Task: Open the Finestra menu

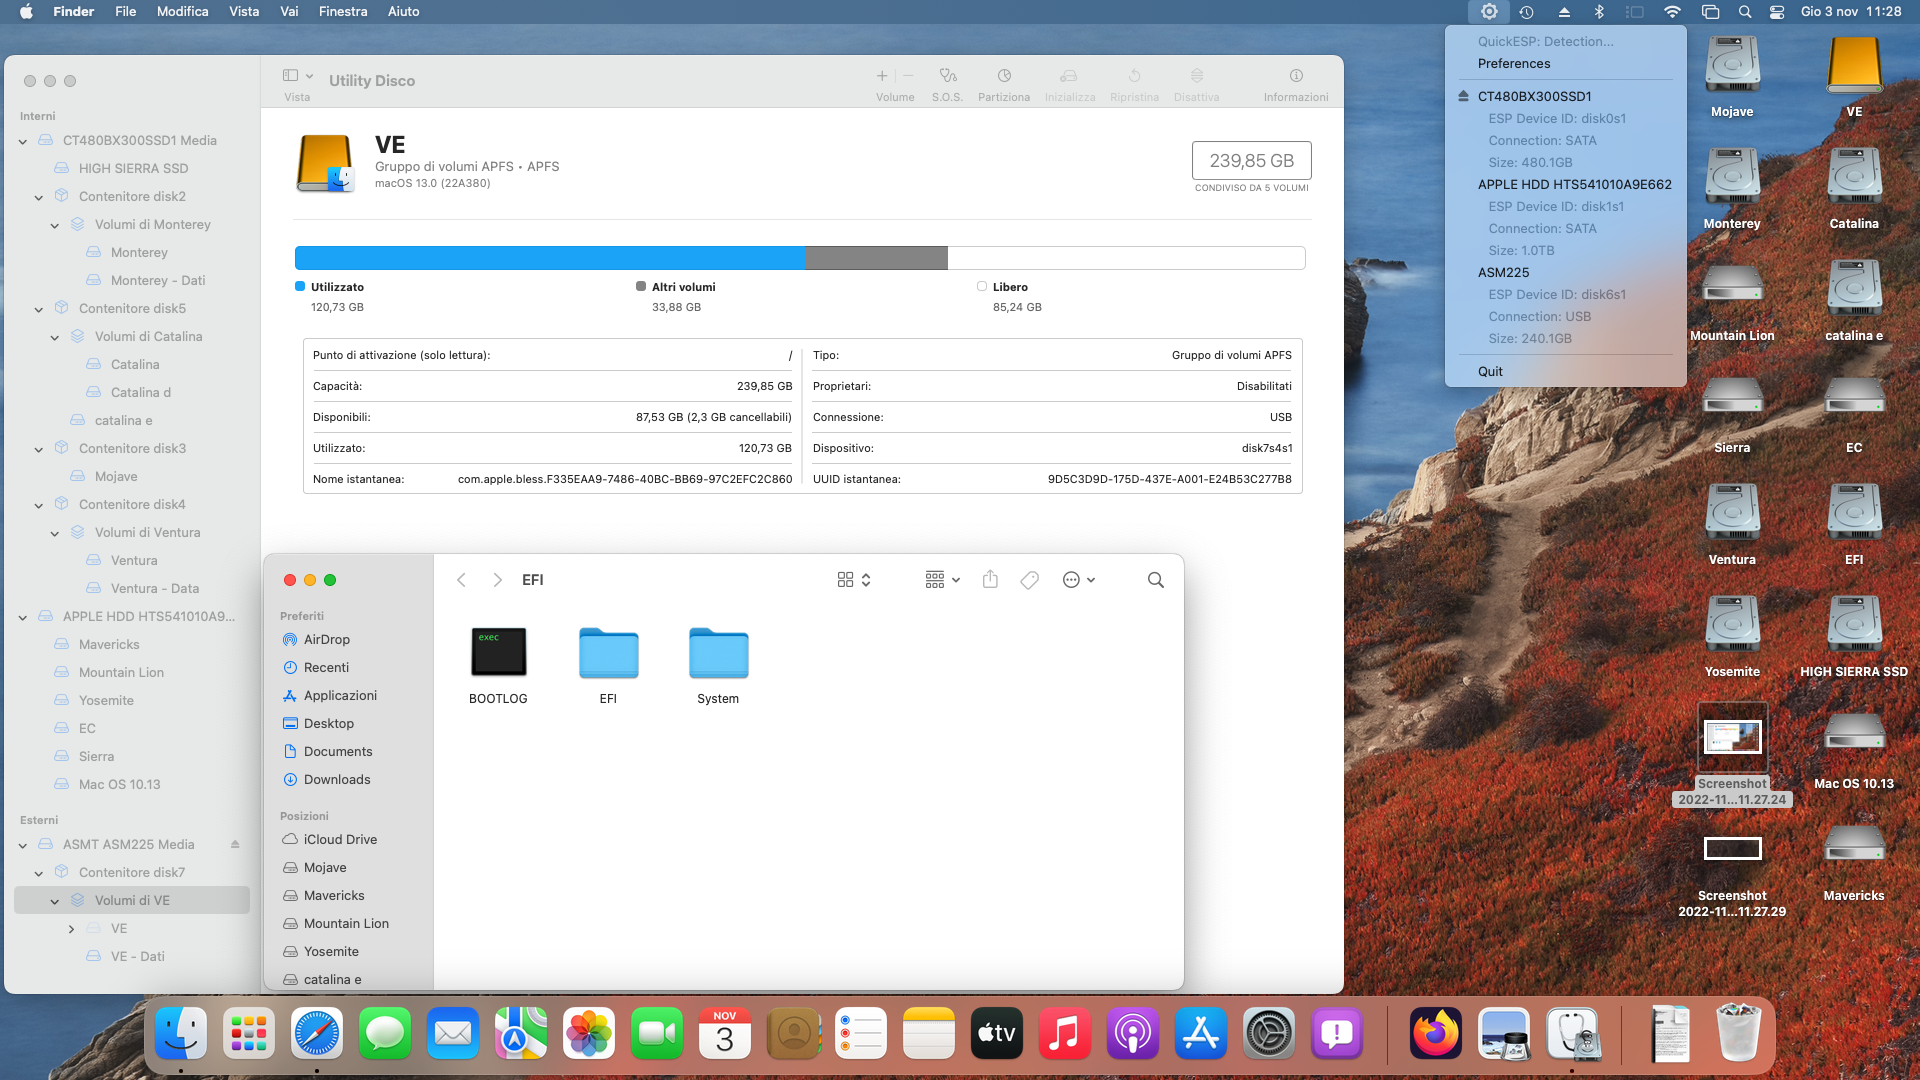Action: [x=342, y=12]
